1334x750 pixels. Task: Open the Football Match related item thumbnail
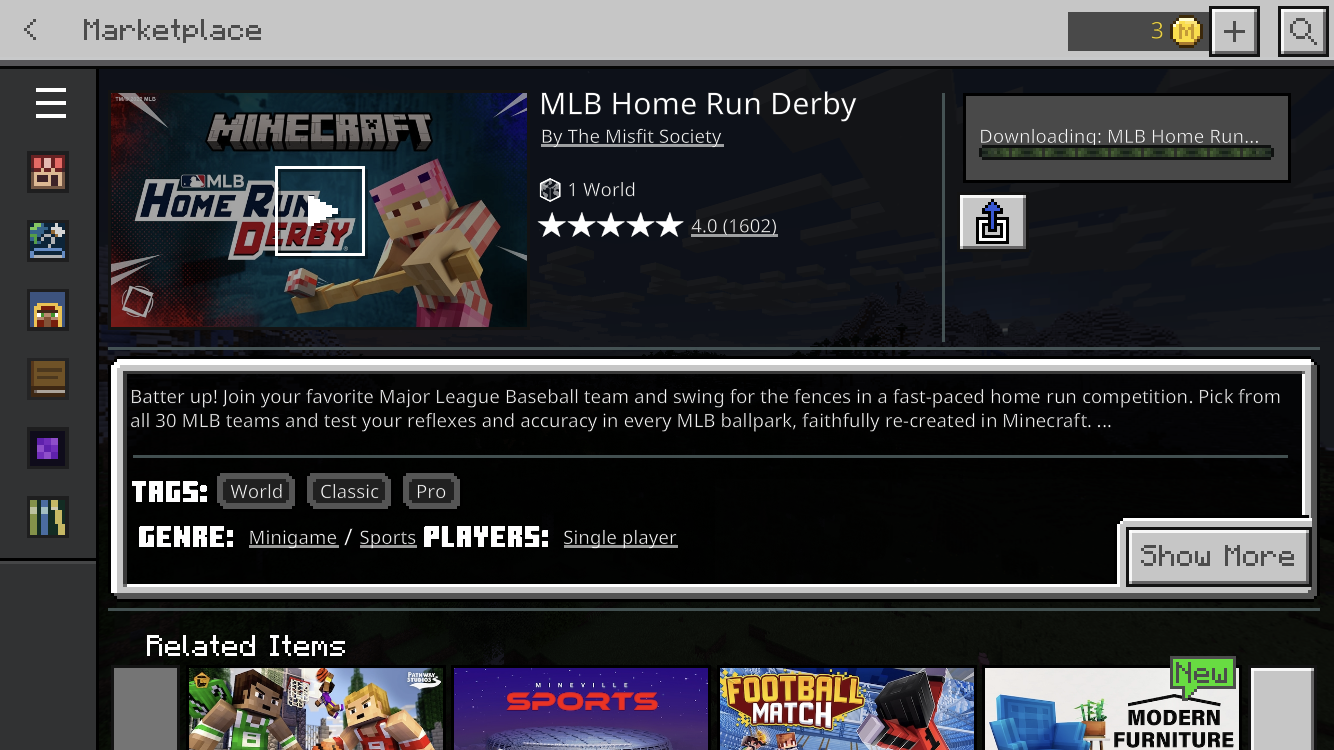tap(847, 709)
